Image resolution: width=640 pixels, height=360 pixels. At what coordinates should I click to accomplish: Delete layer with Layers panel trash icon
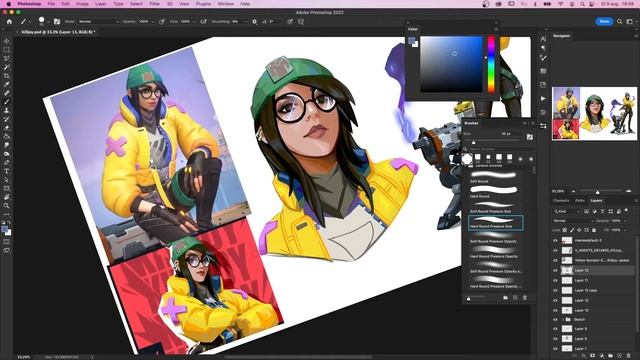tap(629, 356)
